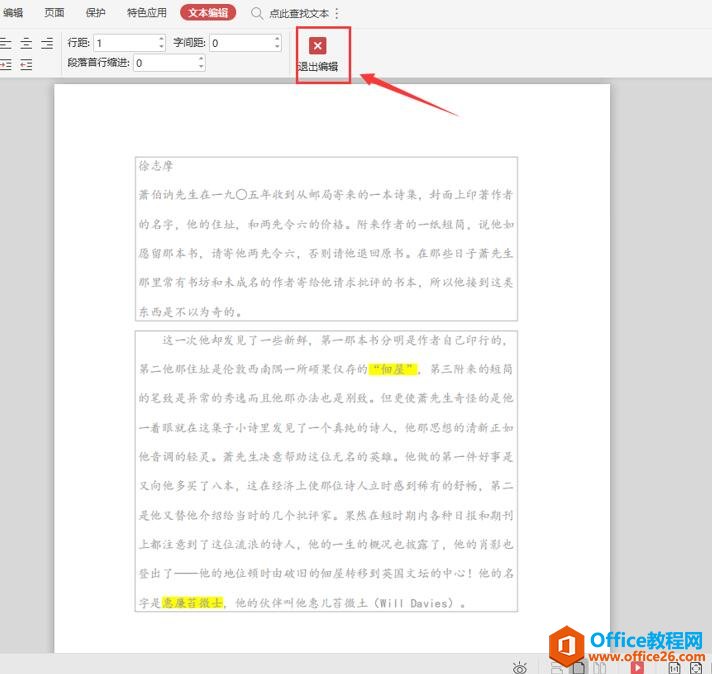Image resolution: width=712 pixels, height=674 pixels.
Task: Click 点此查找文本 search box
Action: click(299, 14)
